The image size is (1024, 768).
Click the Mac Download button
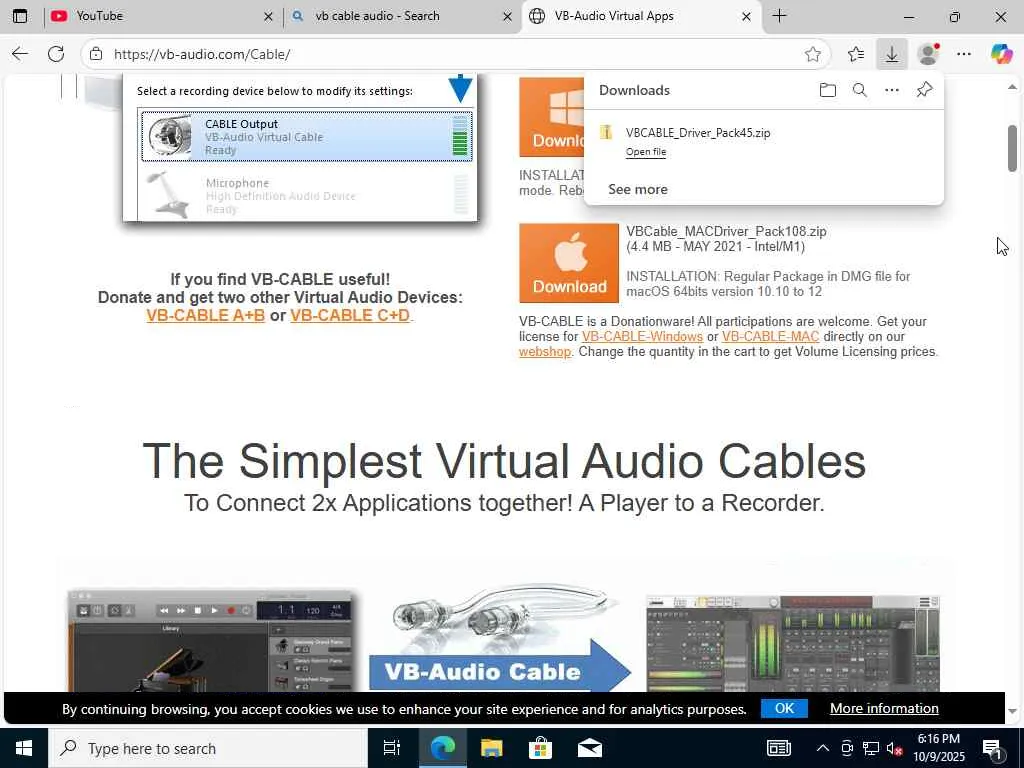click(569, 263)
